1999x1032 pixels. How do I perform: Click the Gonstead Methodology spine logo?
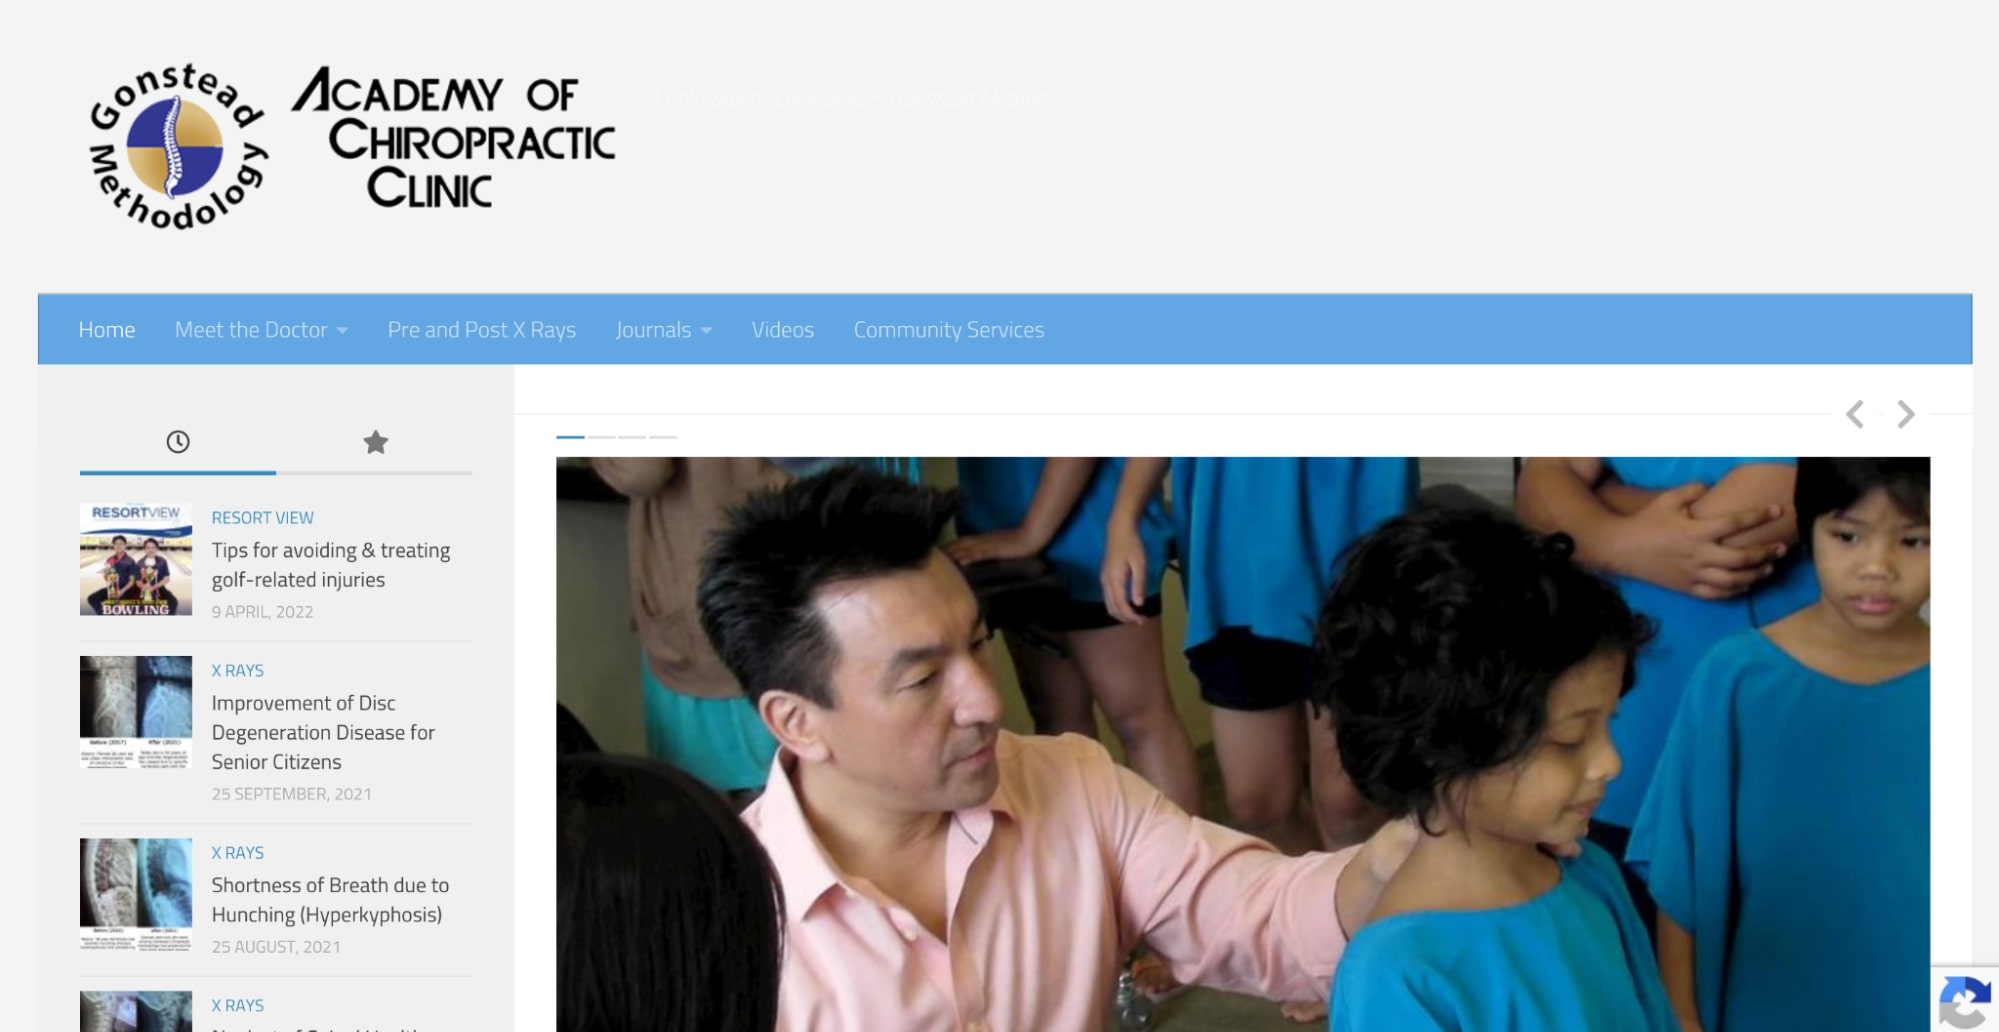[178, 147]
